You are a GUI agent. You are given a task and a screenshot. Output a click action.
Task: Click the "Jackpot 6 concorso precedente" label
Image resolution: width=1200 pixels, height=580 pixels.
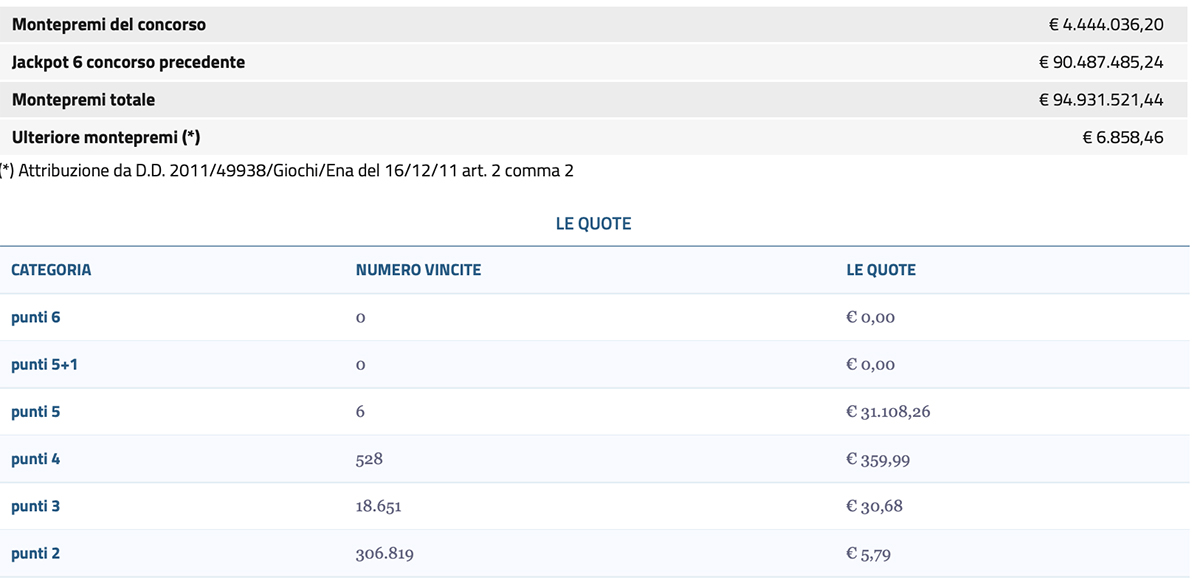click(128, 62)
